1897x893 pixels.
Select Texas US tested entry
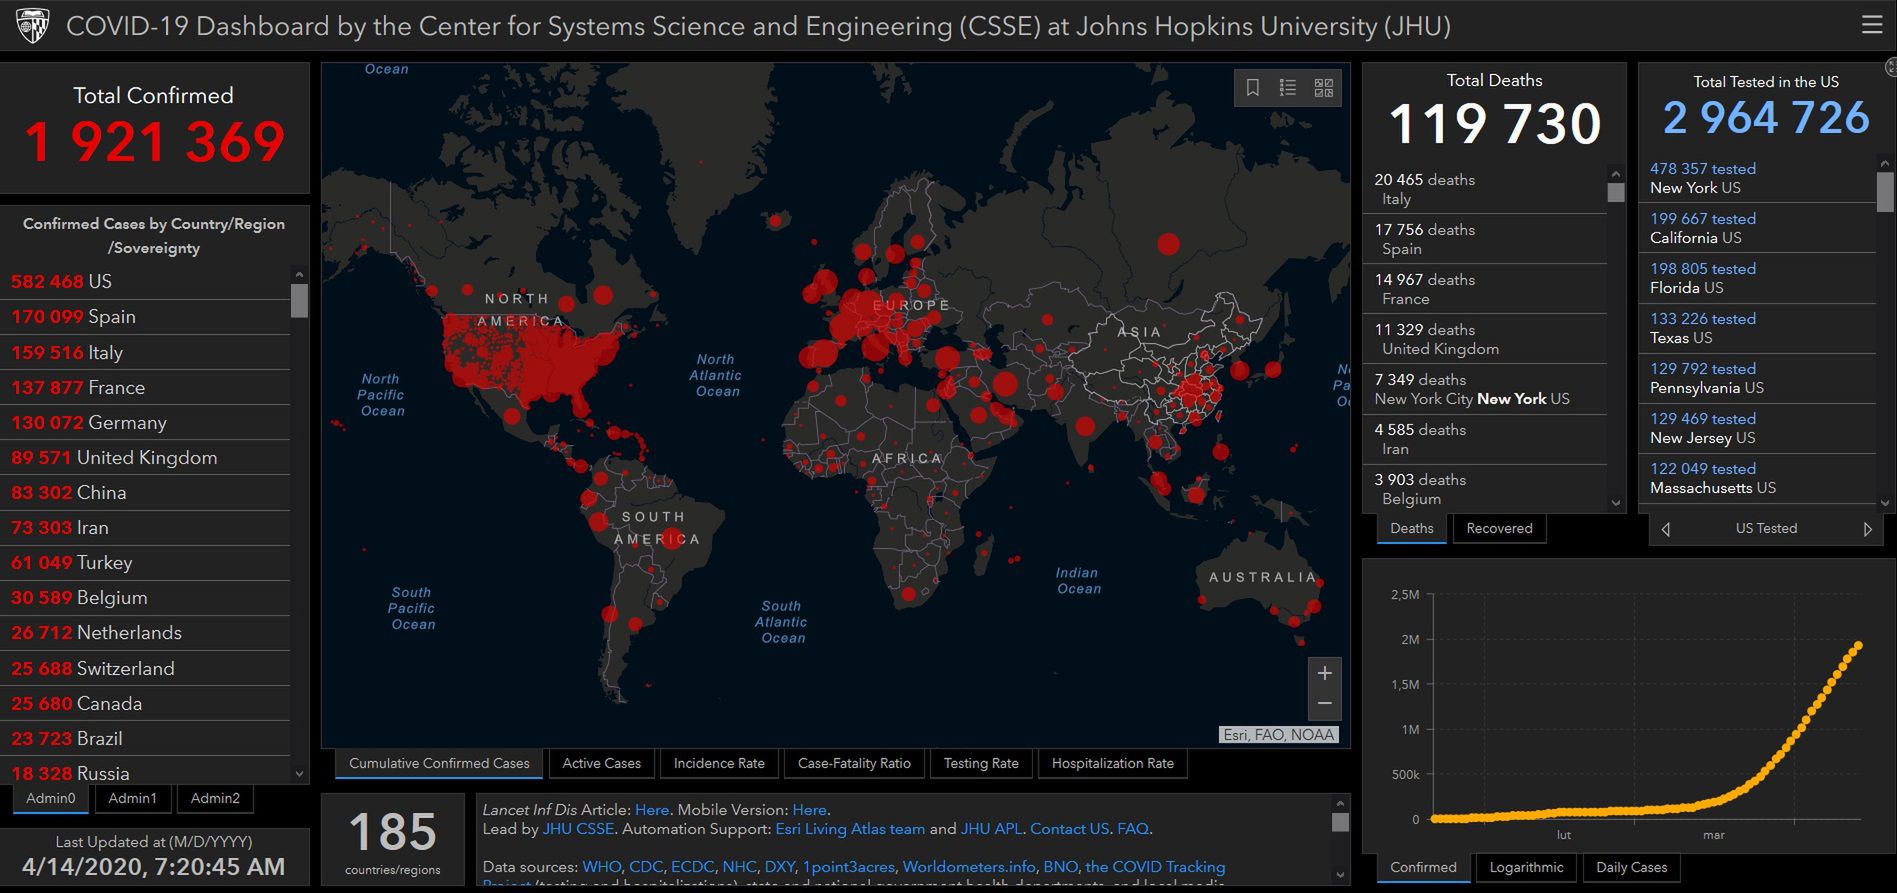(x=1758, y=328)
